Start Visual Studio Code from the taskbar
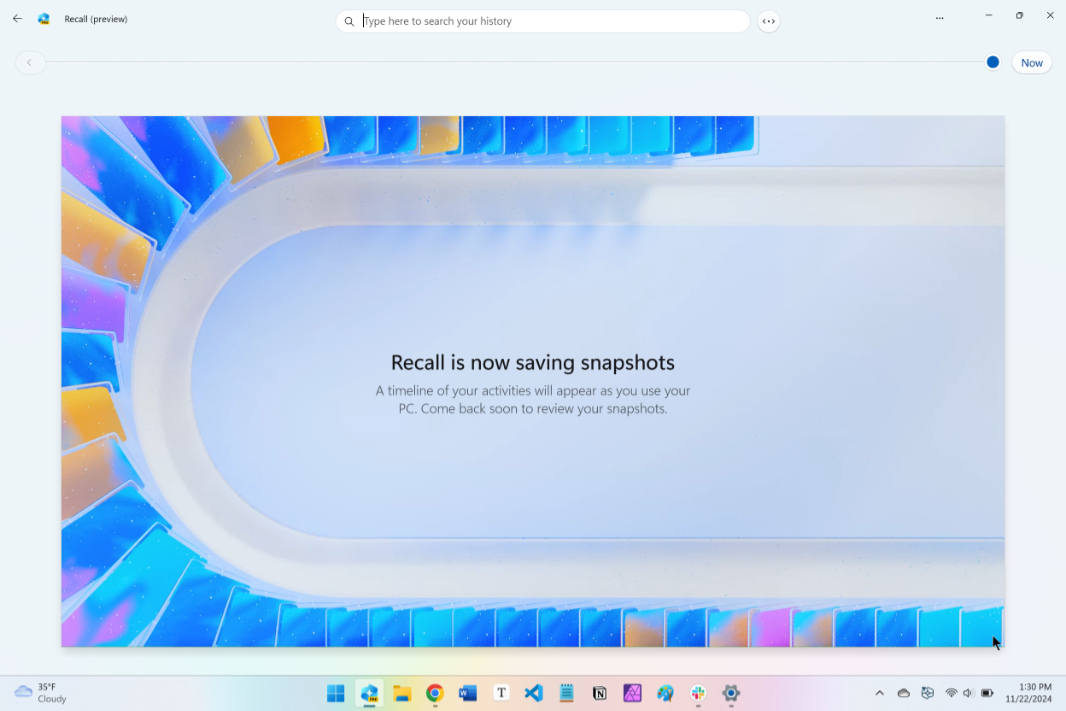Viewport: 1066px width, 711px height. (533, 693)
